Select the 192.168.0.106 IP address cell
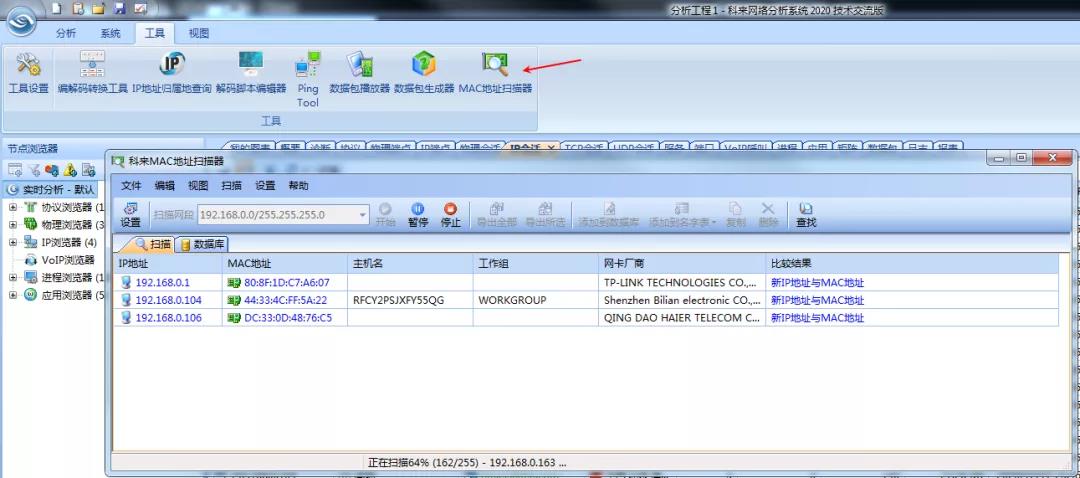This screenshot has height=478, width=1080. coord(169,318)
